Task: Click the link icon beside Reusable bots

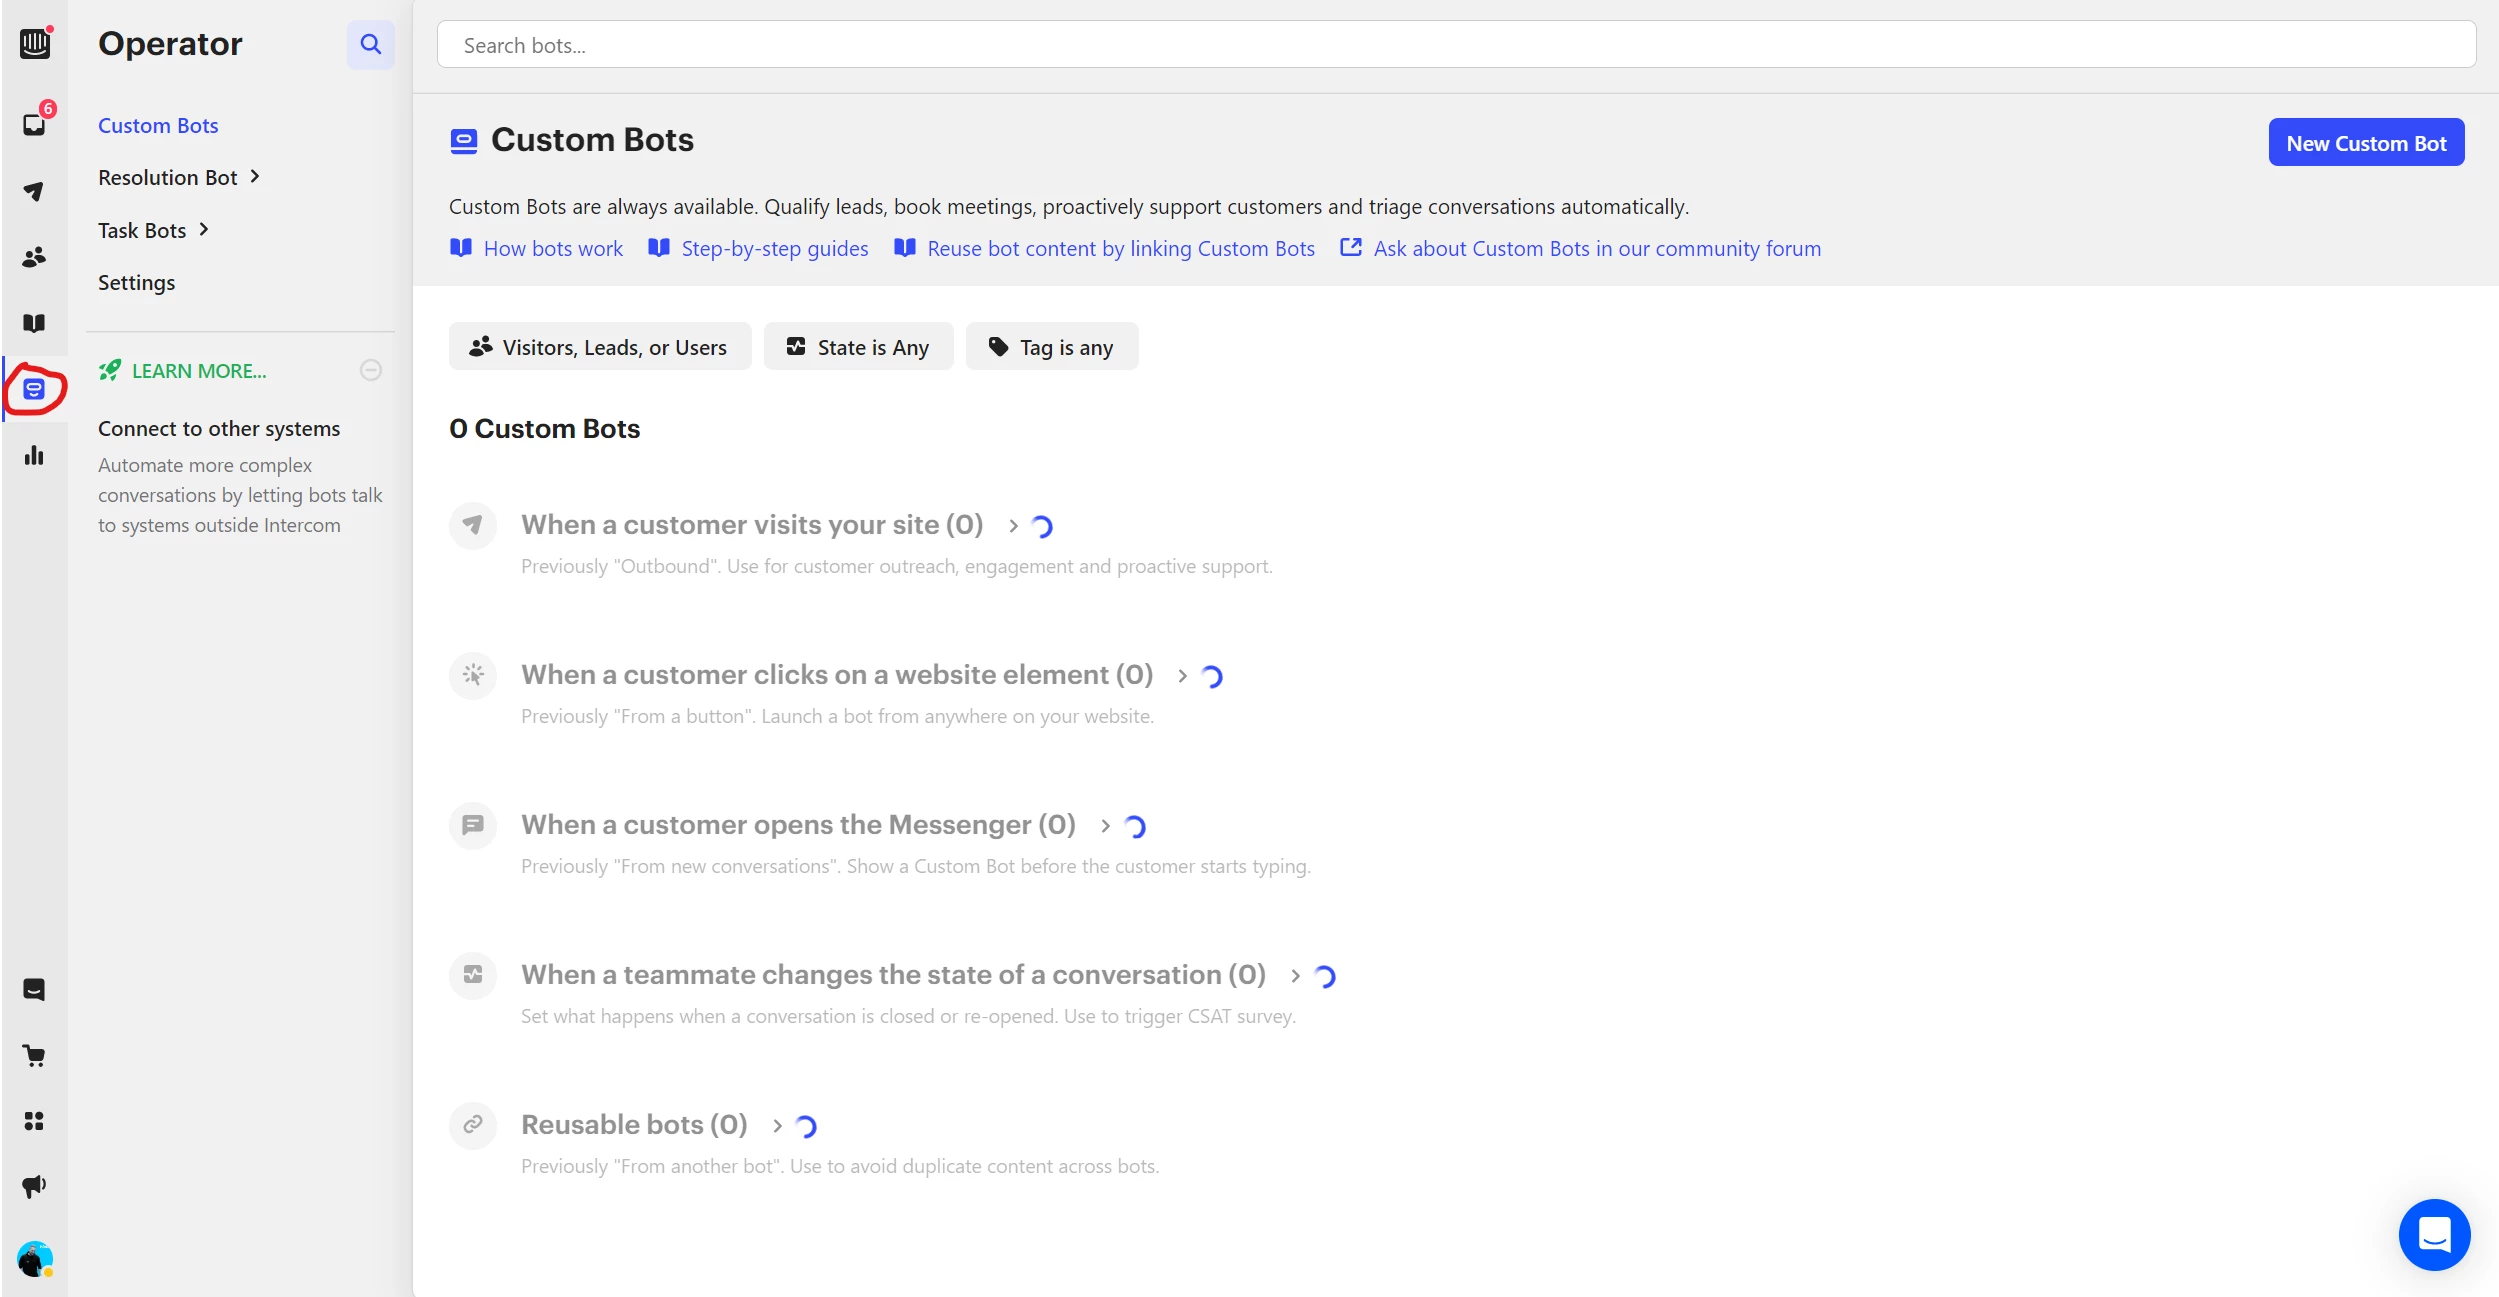Action: pos(473,1125)
